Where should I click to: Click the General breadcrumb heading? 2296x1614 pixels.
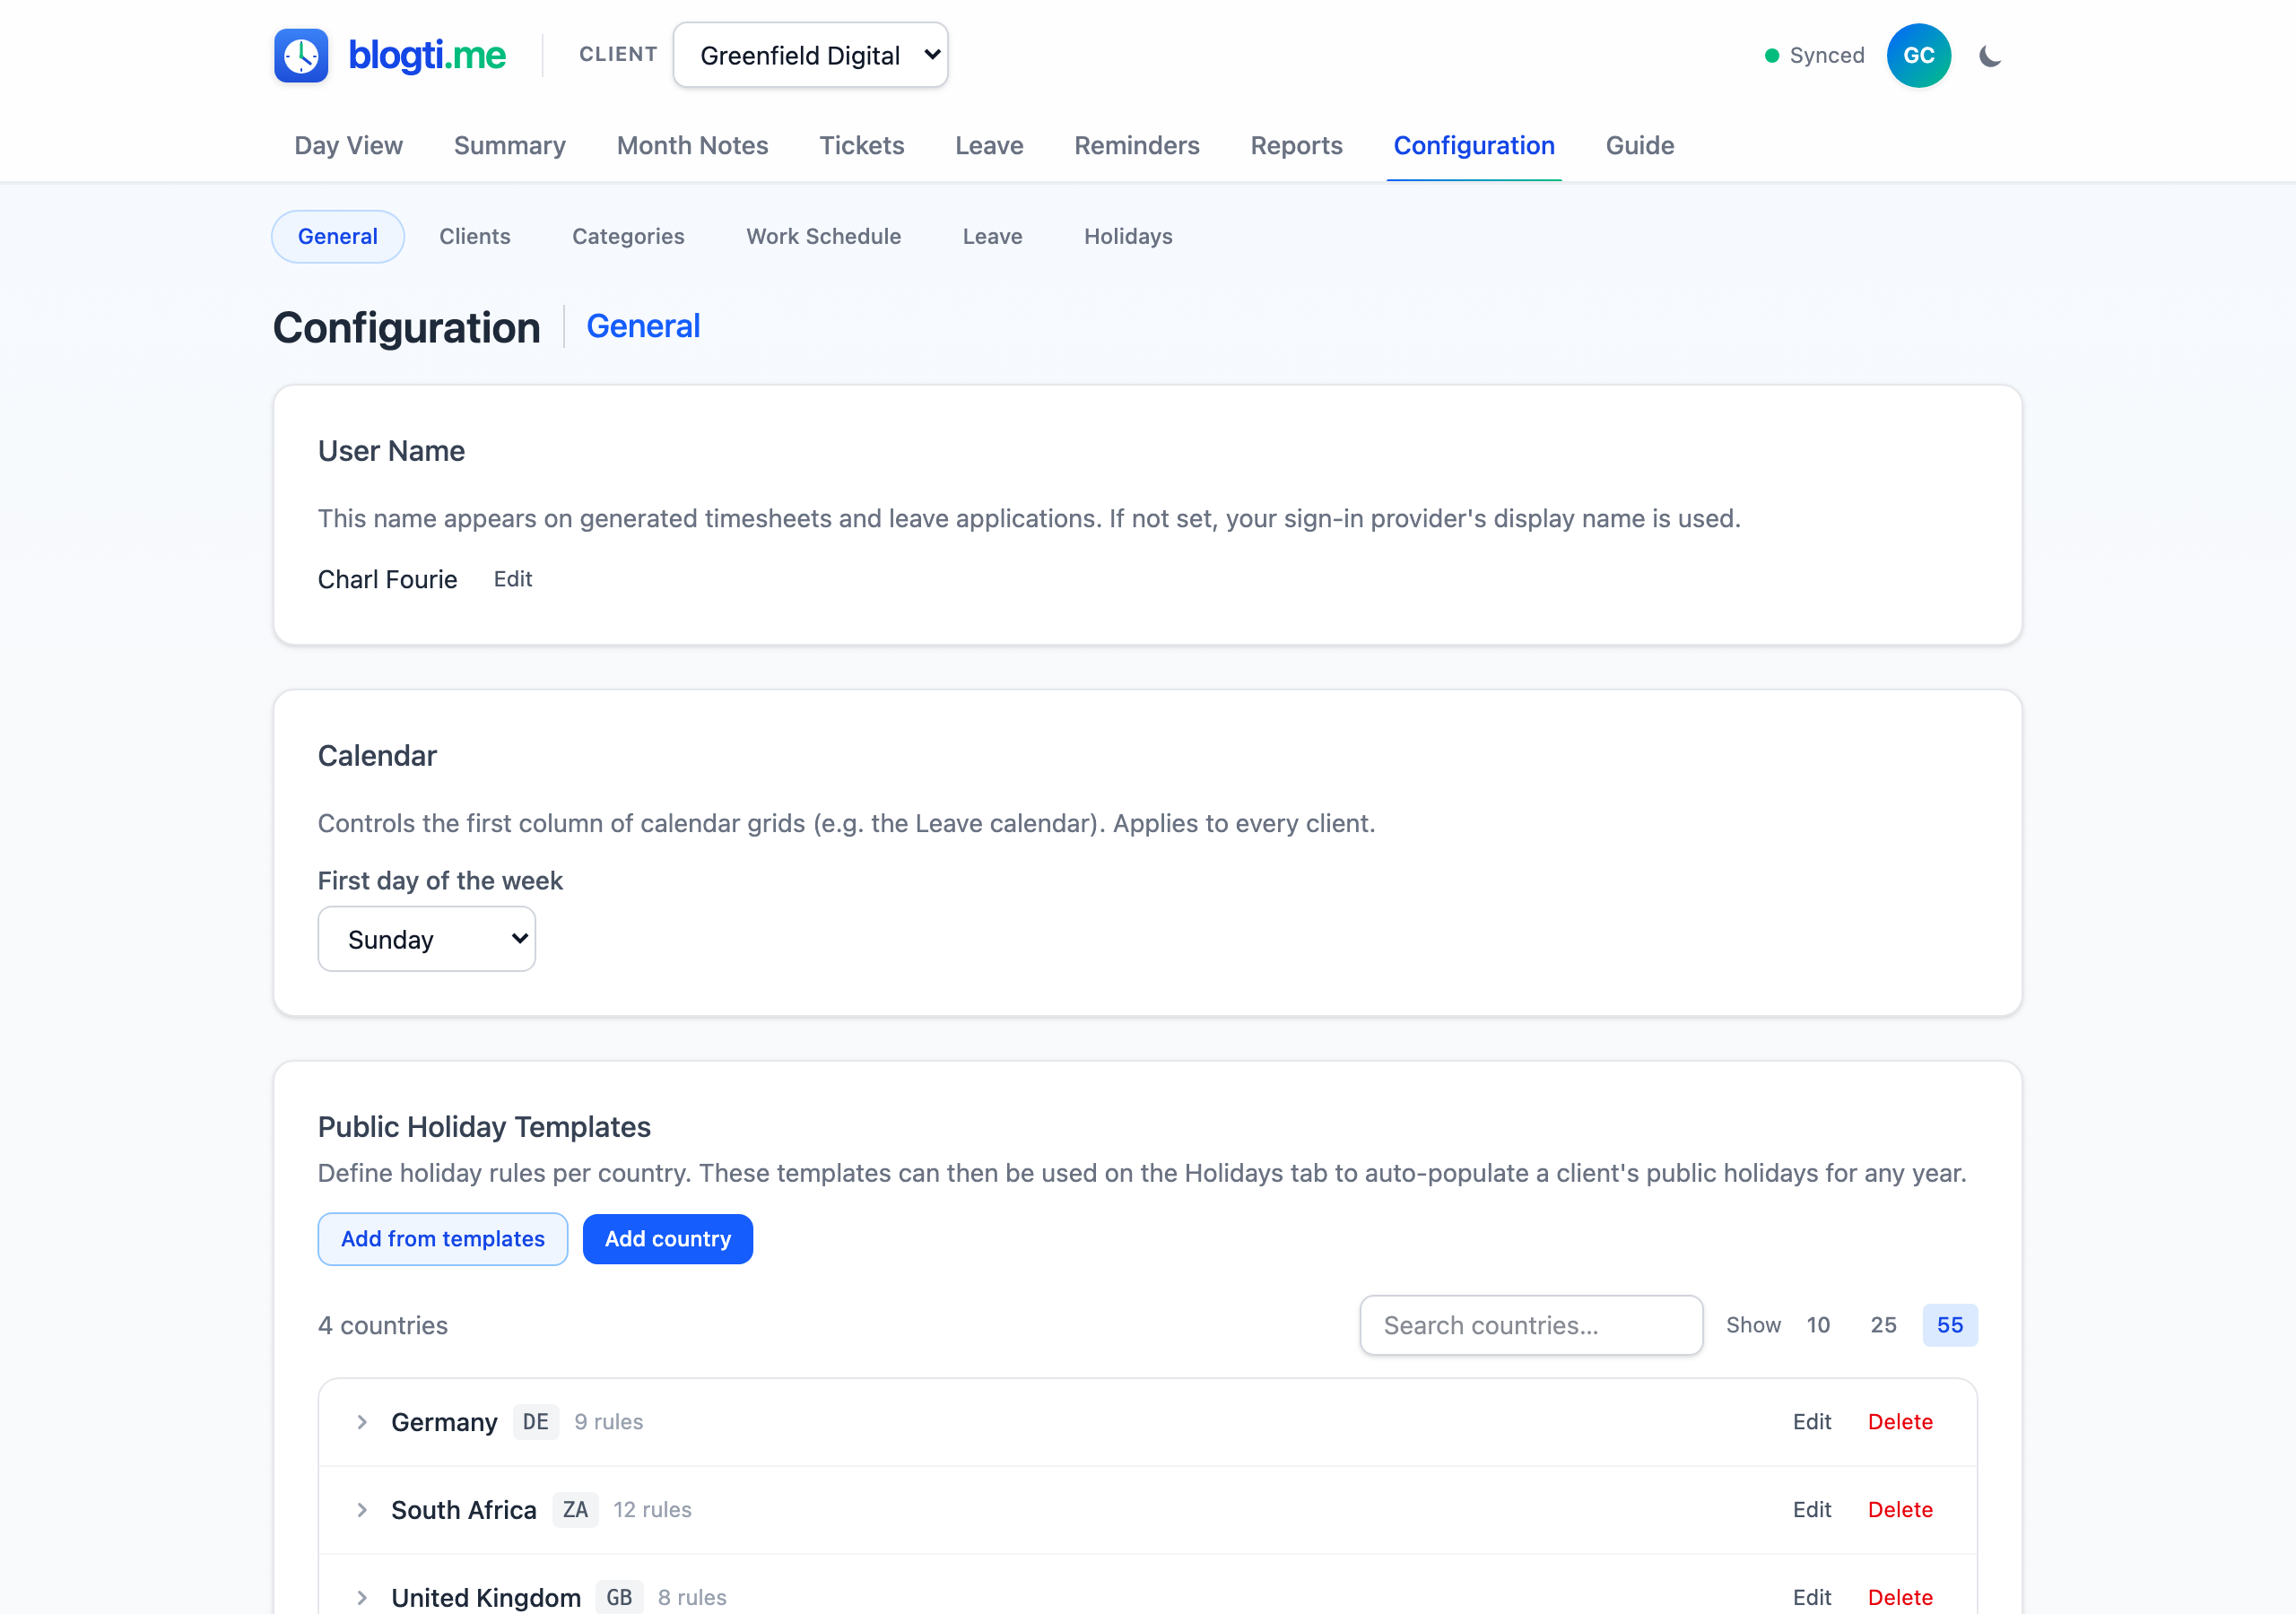click(643, 326)
